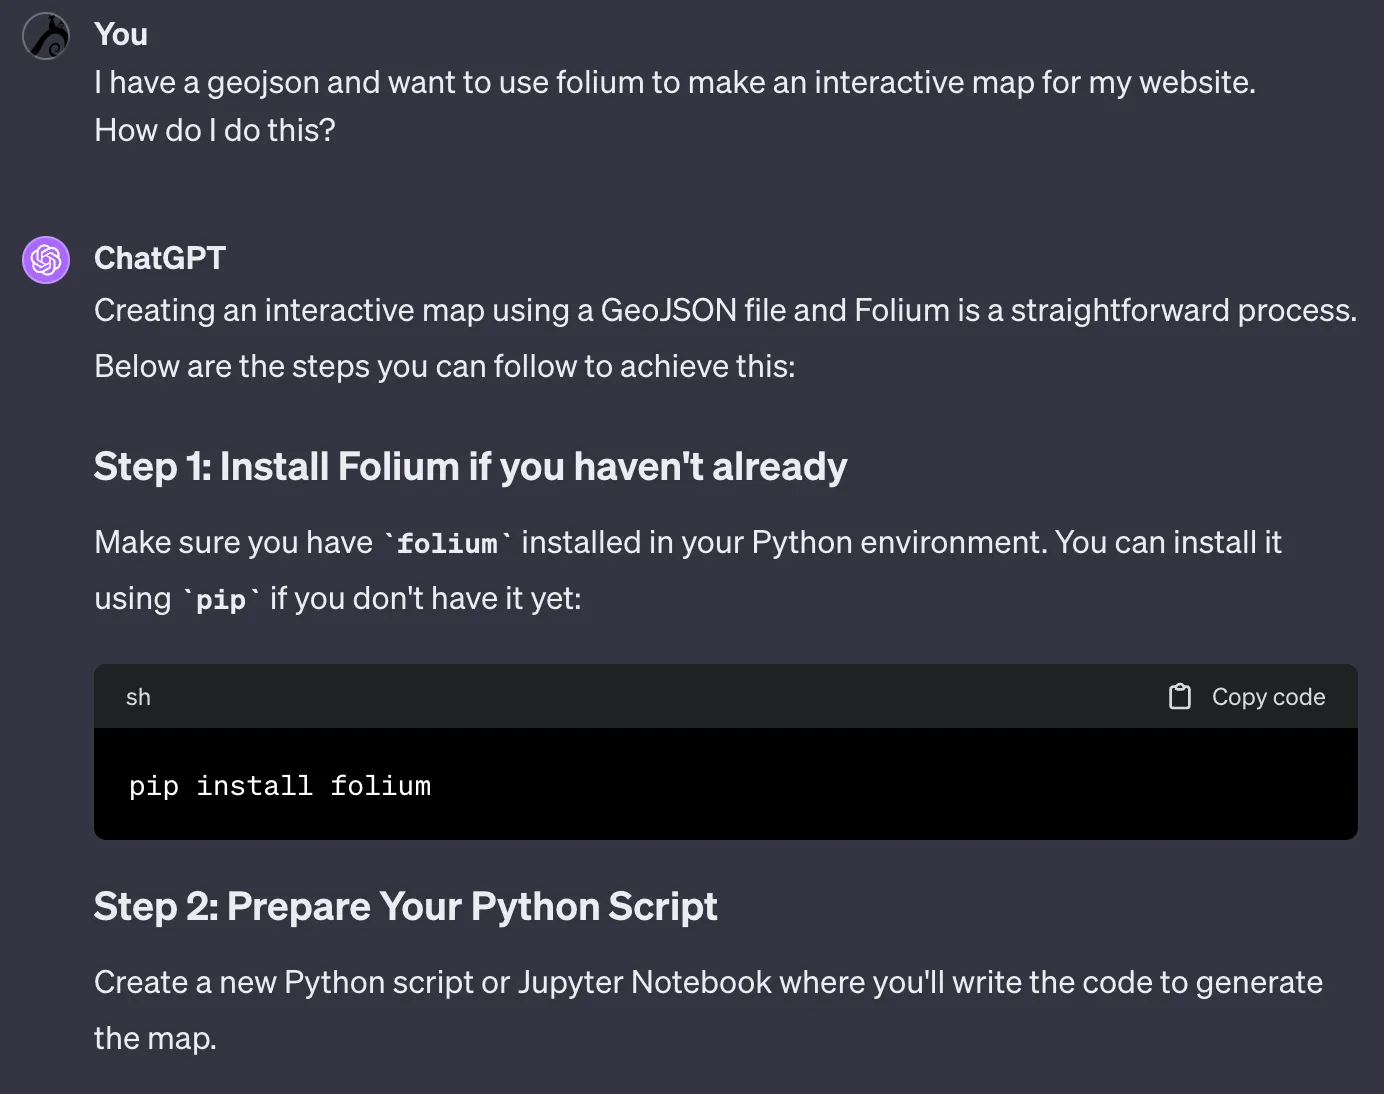Click the inline `pip` code in the paragraph

pyautogui.click(x=220, y=599)
